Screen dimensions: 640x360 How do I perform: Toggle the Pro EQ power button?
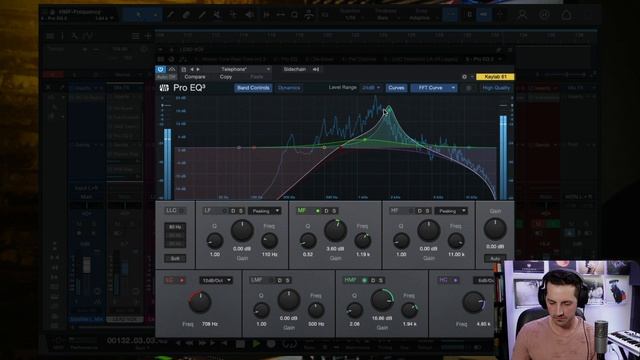[x=160, y=69]
